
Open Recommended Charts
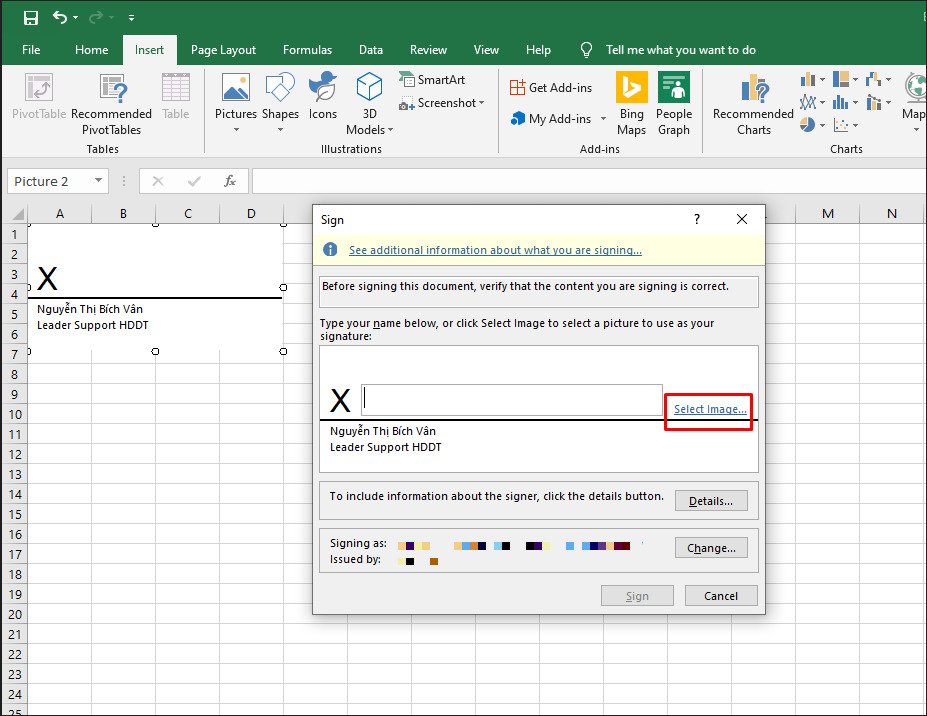pos(753,105)
